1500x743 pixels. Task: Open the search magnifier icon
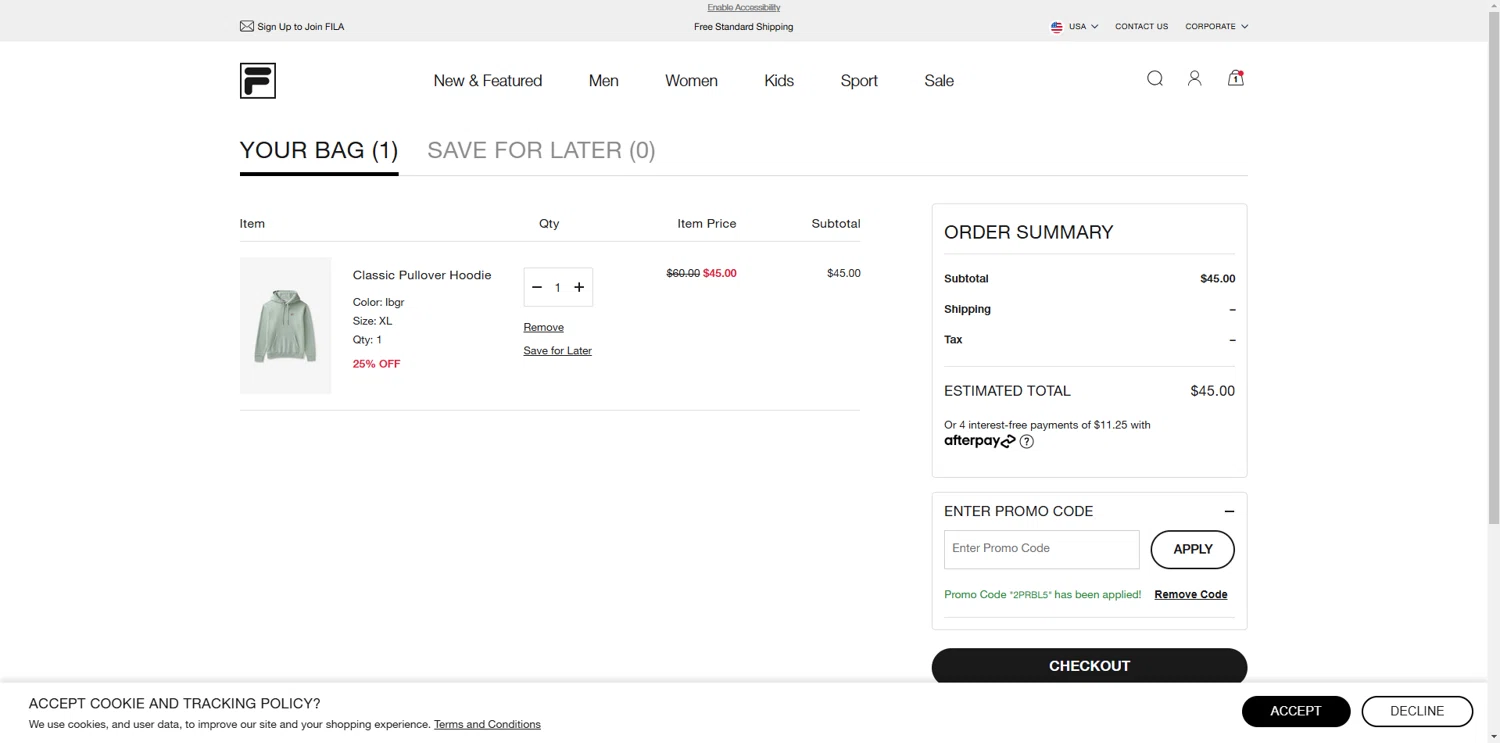(x=1155, y=79)
